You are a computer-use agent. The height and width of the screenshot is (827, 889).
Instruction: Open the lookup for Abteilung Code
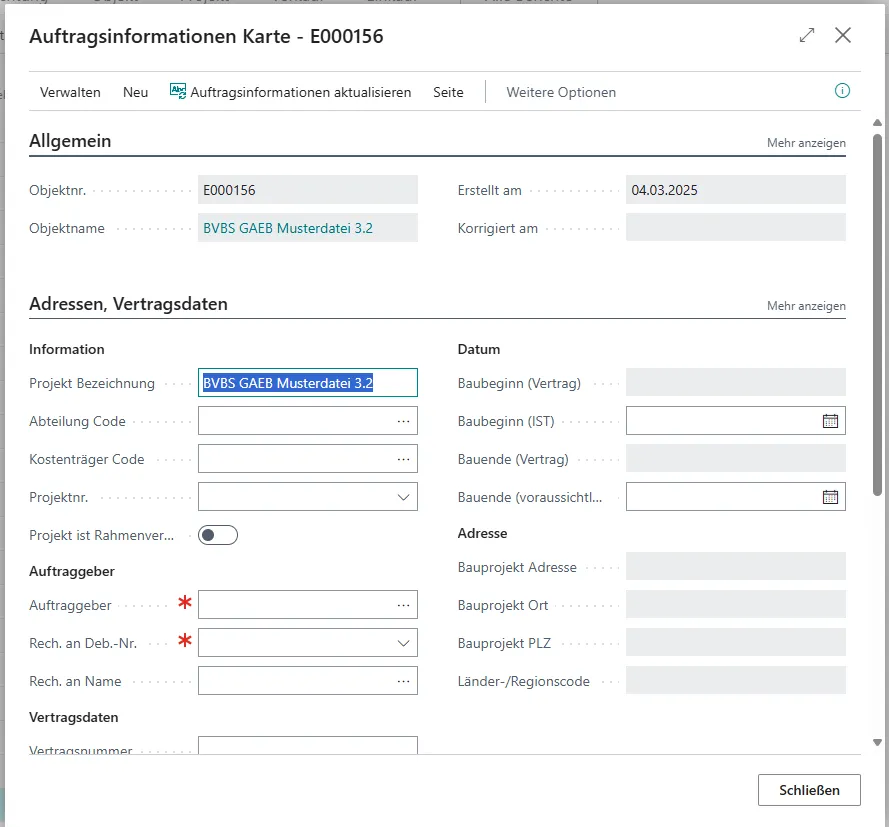[404, 420]
